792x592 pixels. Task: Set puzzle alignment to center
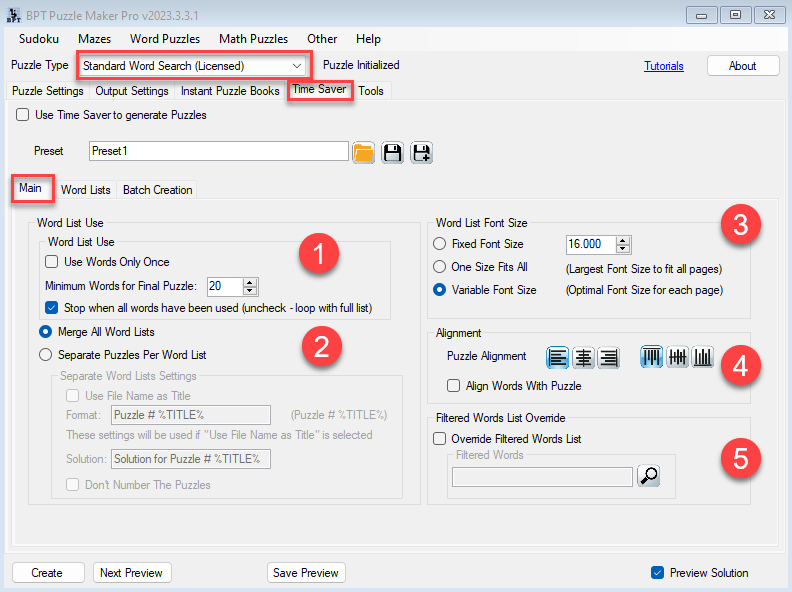pos(583,358)
